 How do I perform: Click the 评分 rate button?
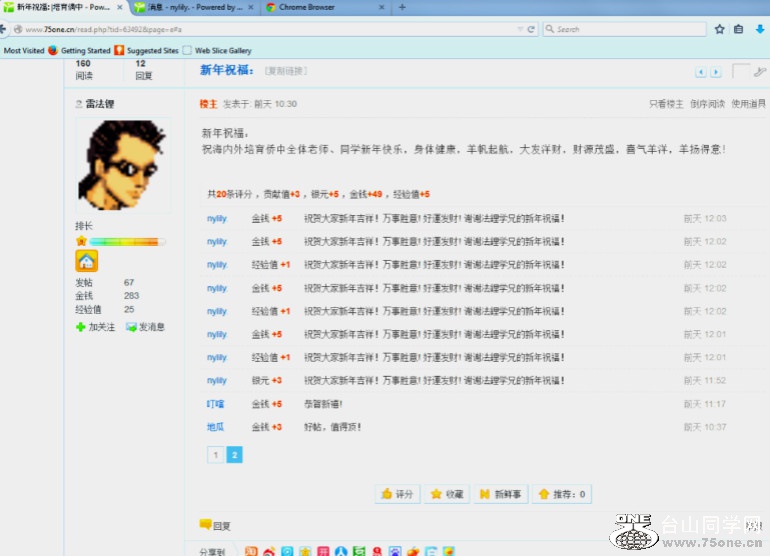point(398,494)
